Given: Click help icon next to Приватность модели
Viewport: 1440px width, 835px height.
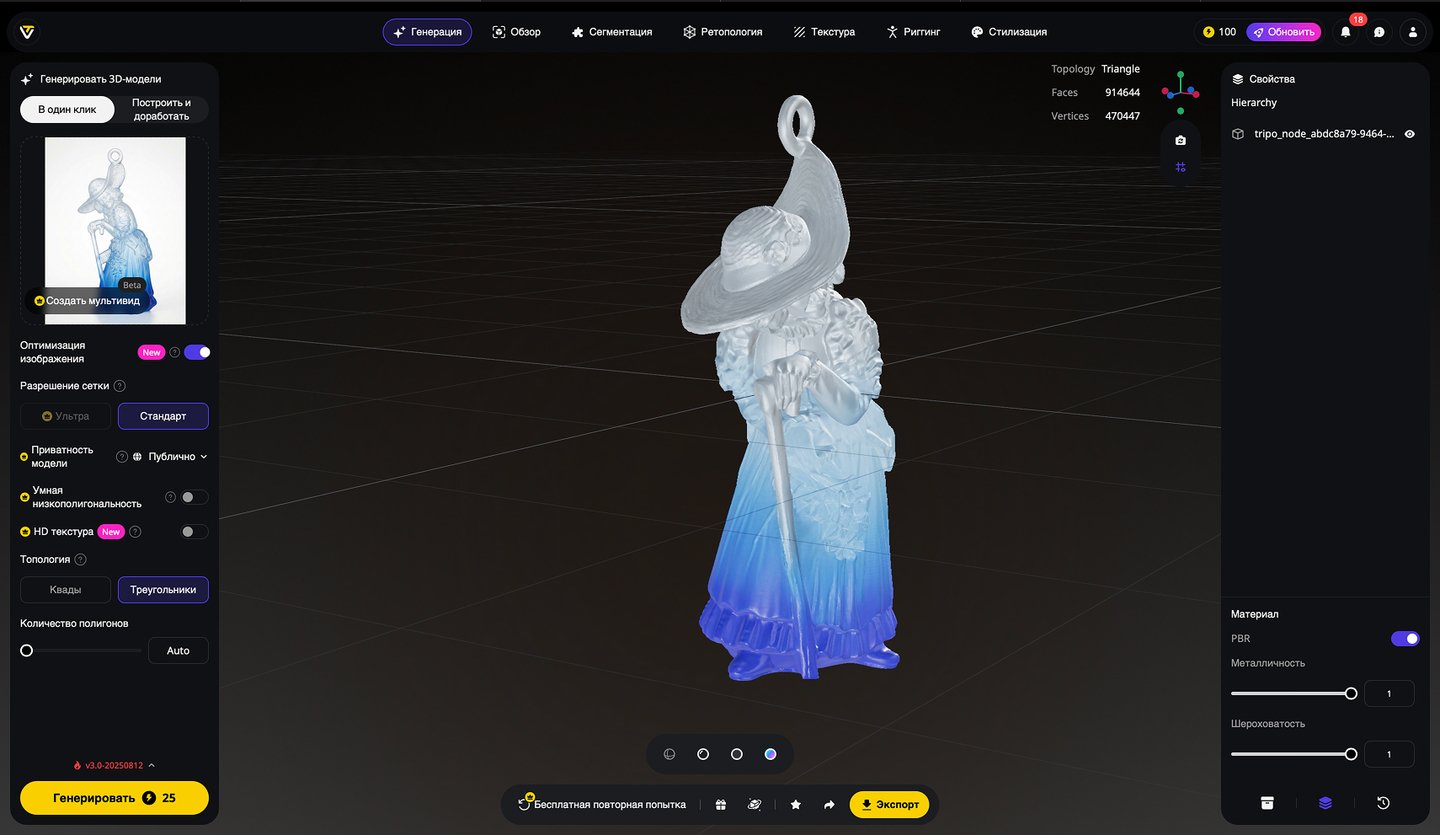Looking at the screenshot, I should pyautogui.click(x=122, y=457).
